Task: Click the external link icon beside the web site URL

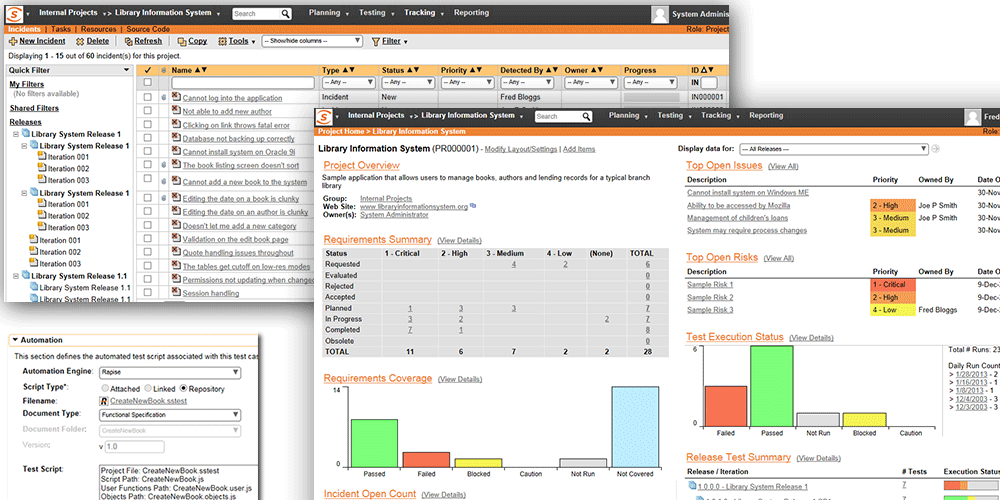Action: coord(473,206)
